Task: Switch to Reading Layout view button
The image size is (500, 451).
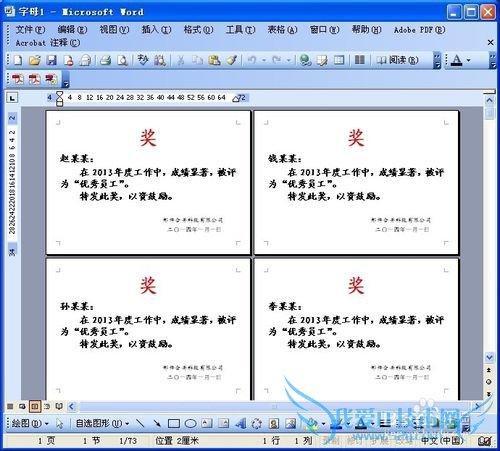Action: (x=59, y=406)
